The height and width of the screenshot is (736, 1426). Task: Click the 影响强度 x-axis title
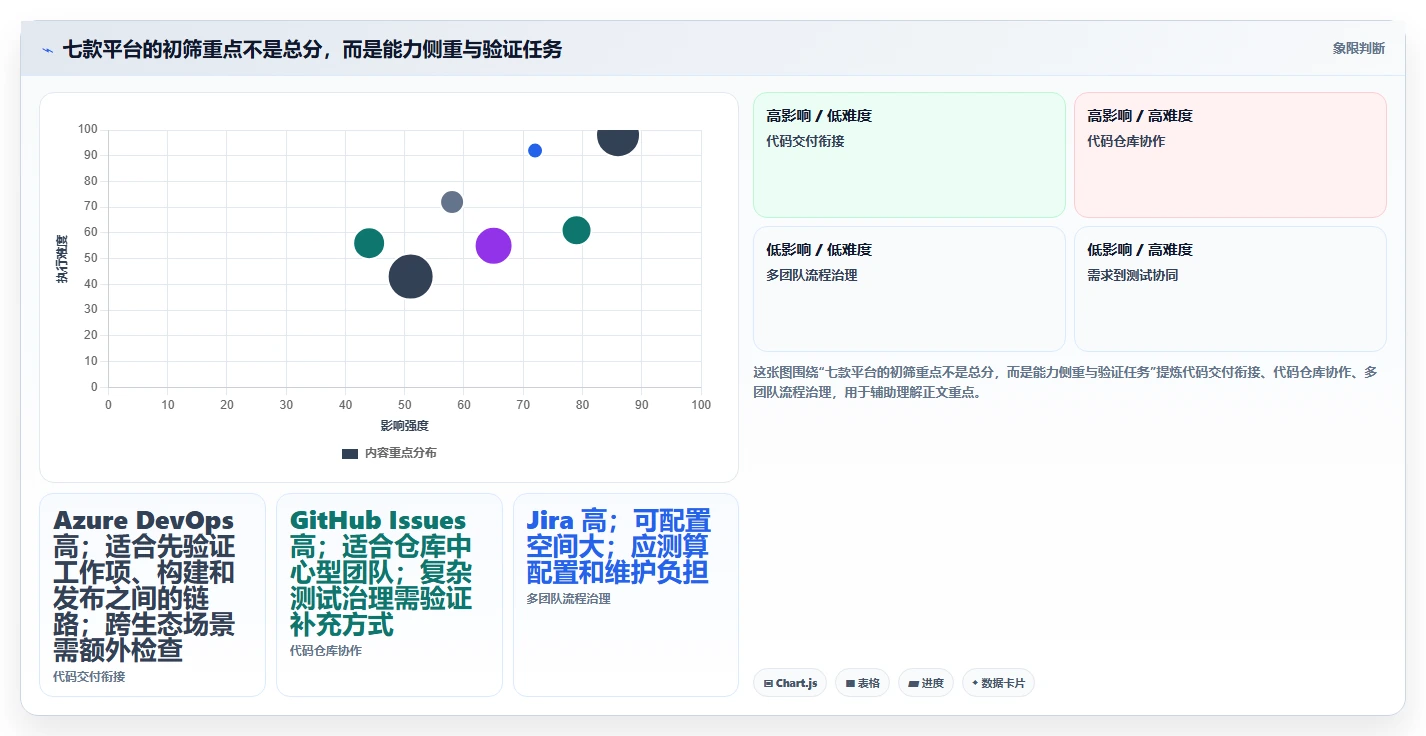(404, 426)
